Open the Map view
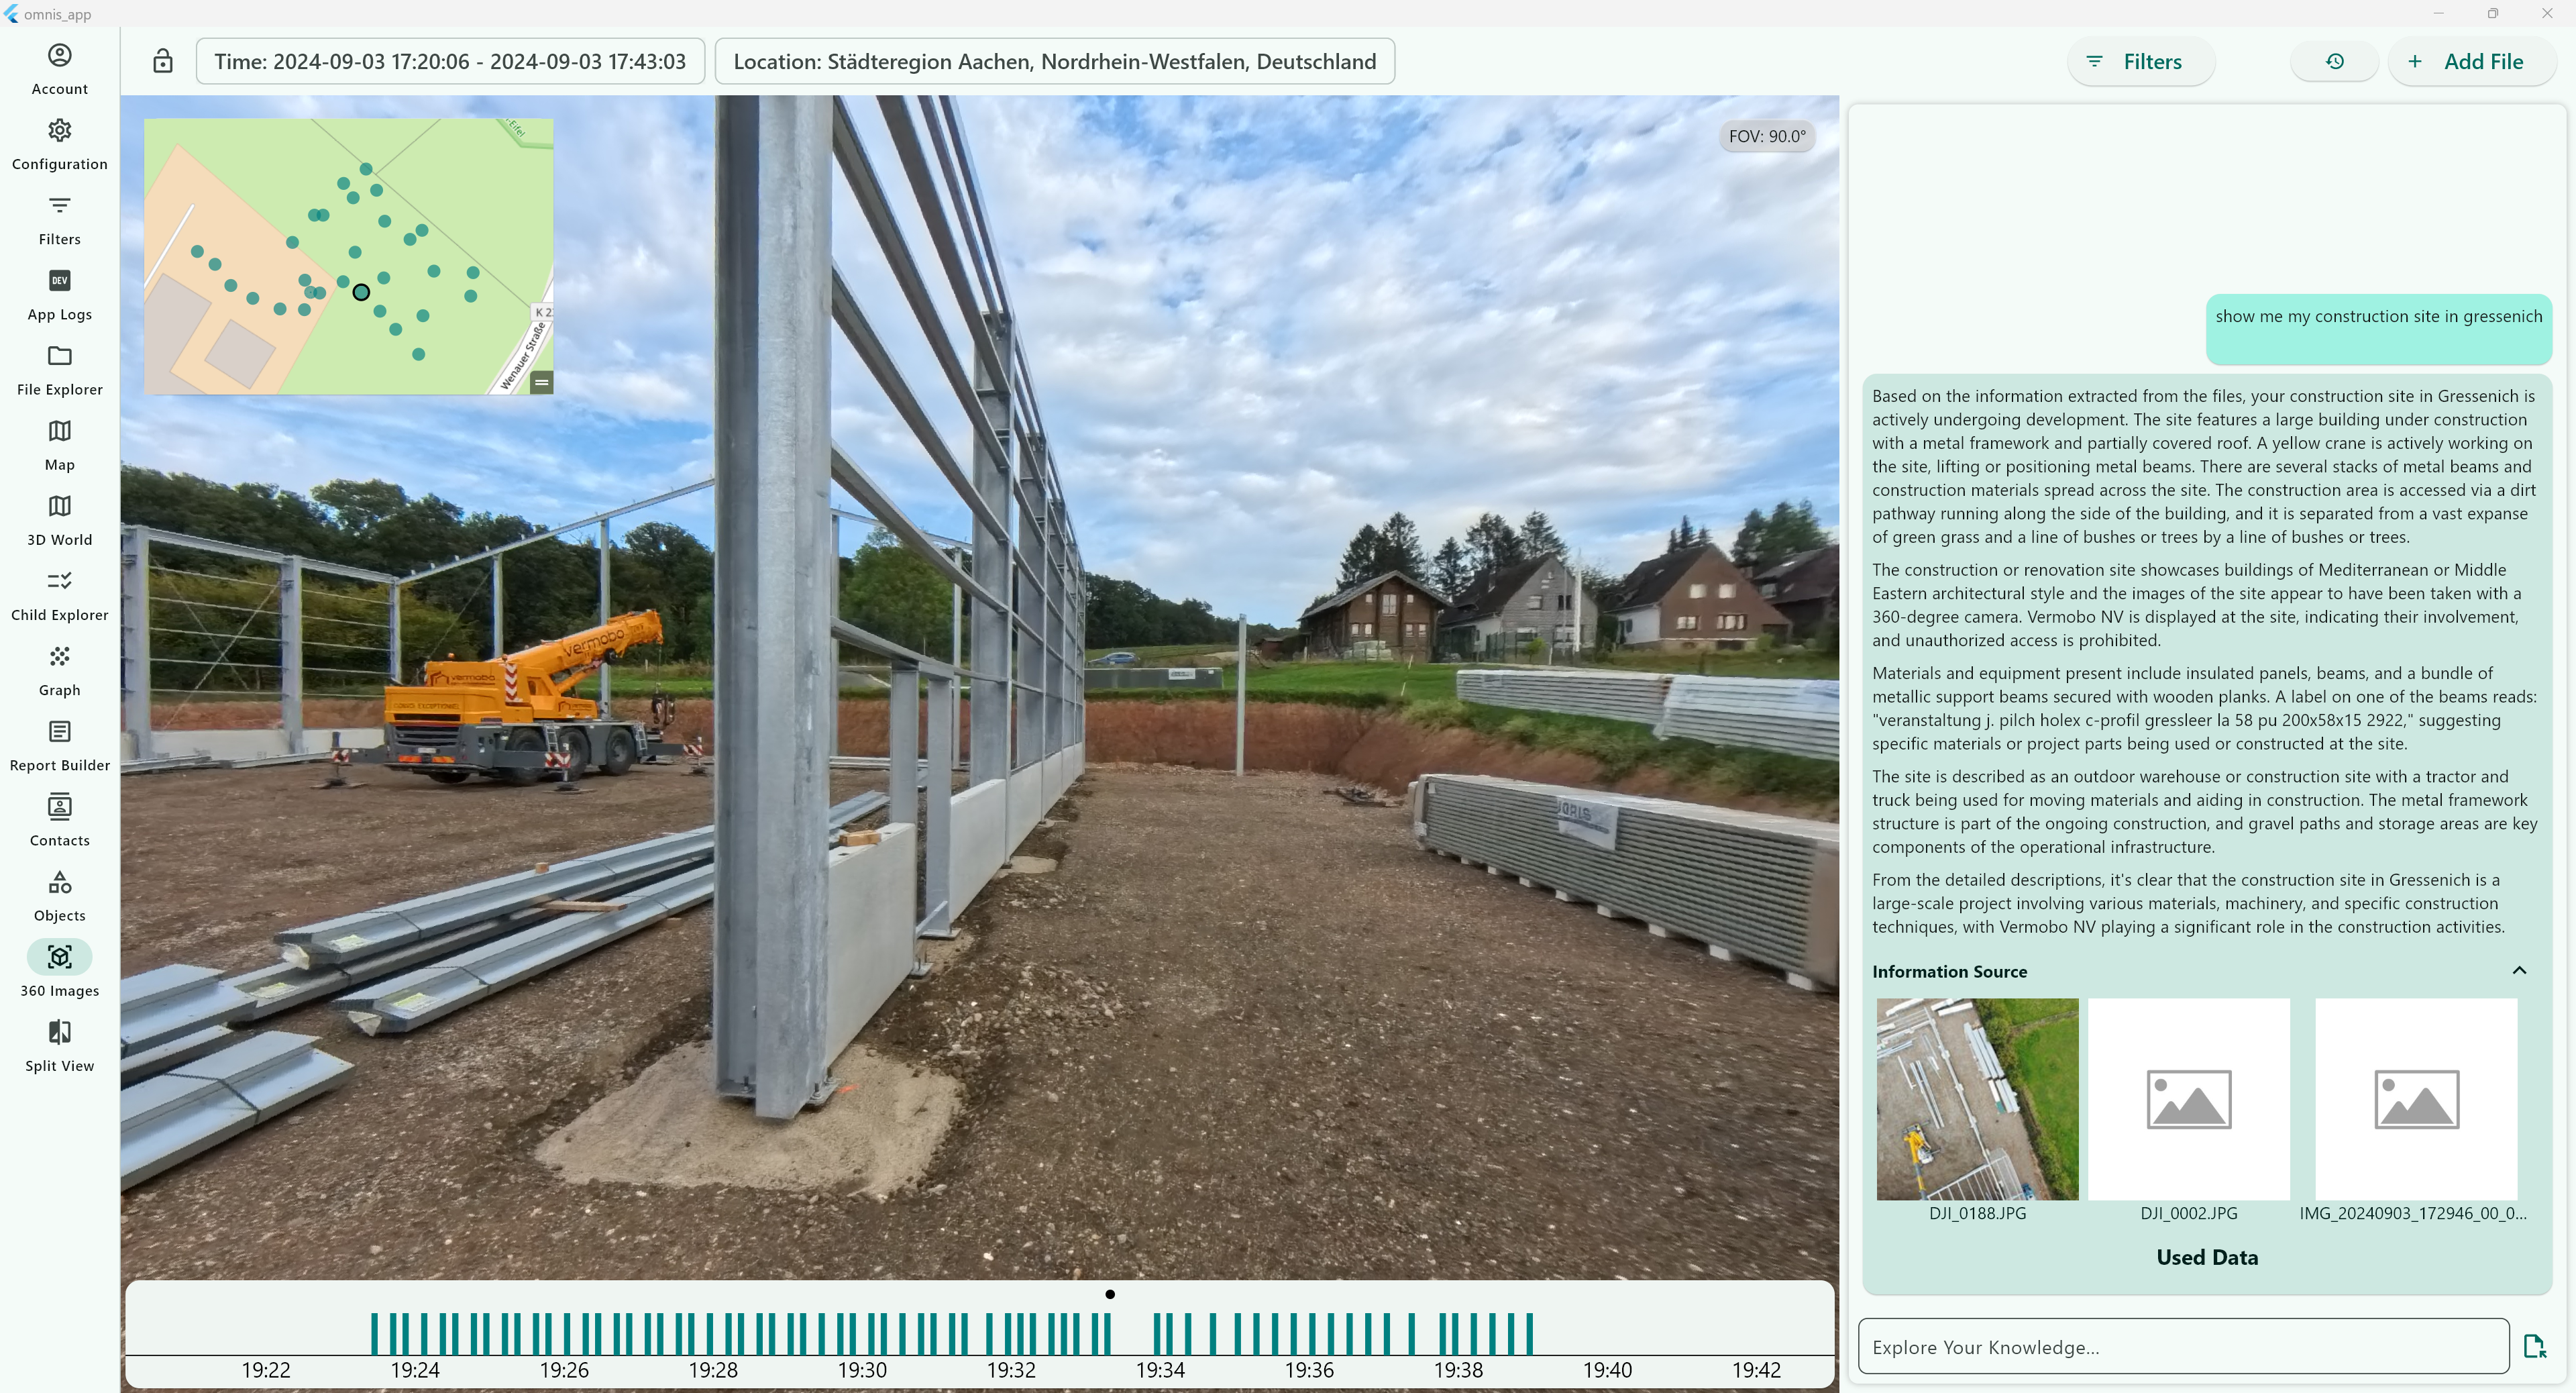2576x1393 pixels. pos(60,445)
